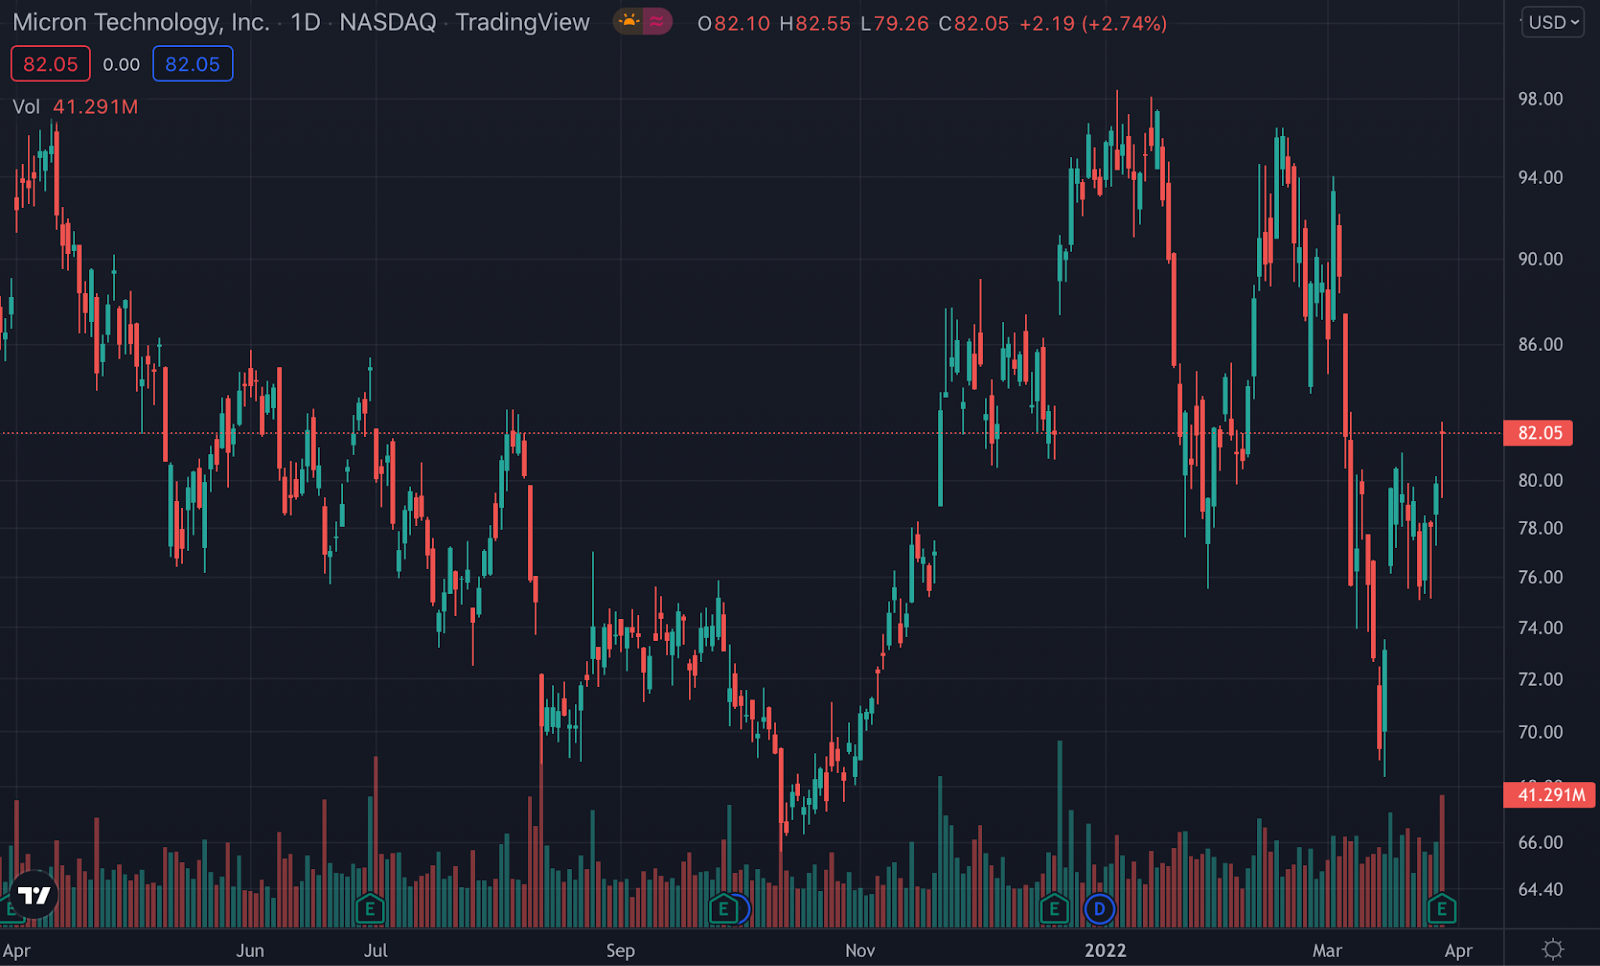Click the Nov label on time axis
This screenshot has height=966, width=1600.
pyautogui.click(x=860, y=950)
